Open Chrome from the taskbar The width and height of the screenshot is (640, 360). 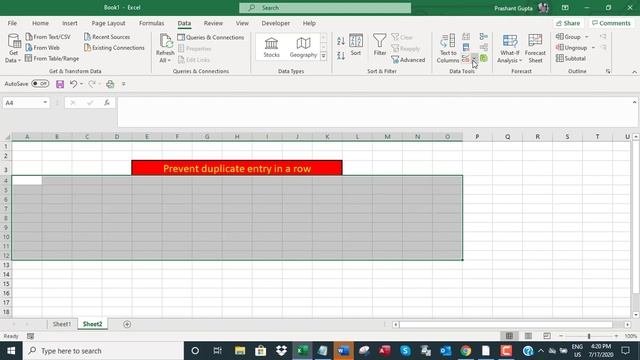[x=466, y=351]
